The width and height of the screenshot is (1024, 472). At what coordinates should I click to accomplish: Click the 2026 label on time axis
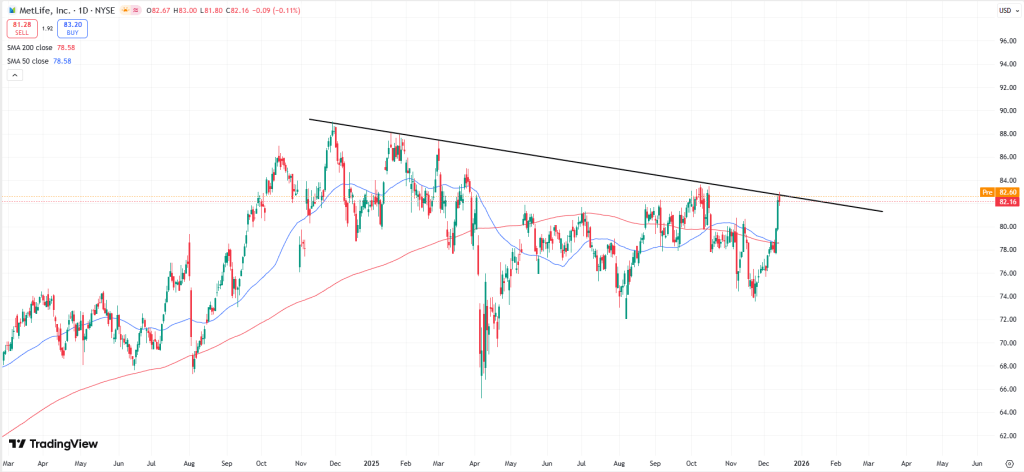[800, 464]
